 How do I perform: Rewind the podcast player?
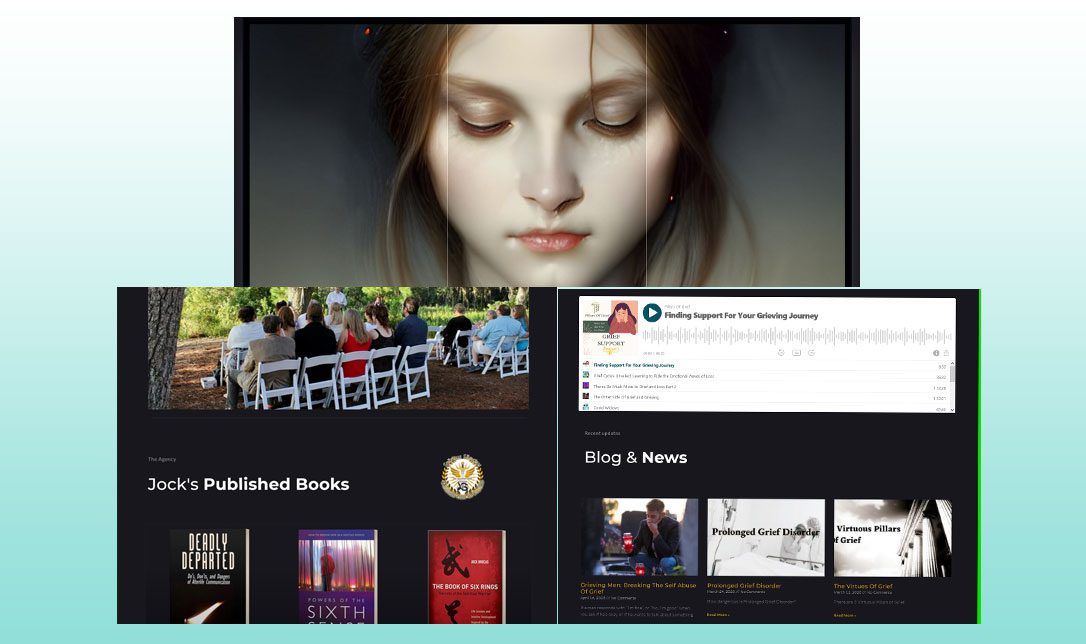point(781,353)
